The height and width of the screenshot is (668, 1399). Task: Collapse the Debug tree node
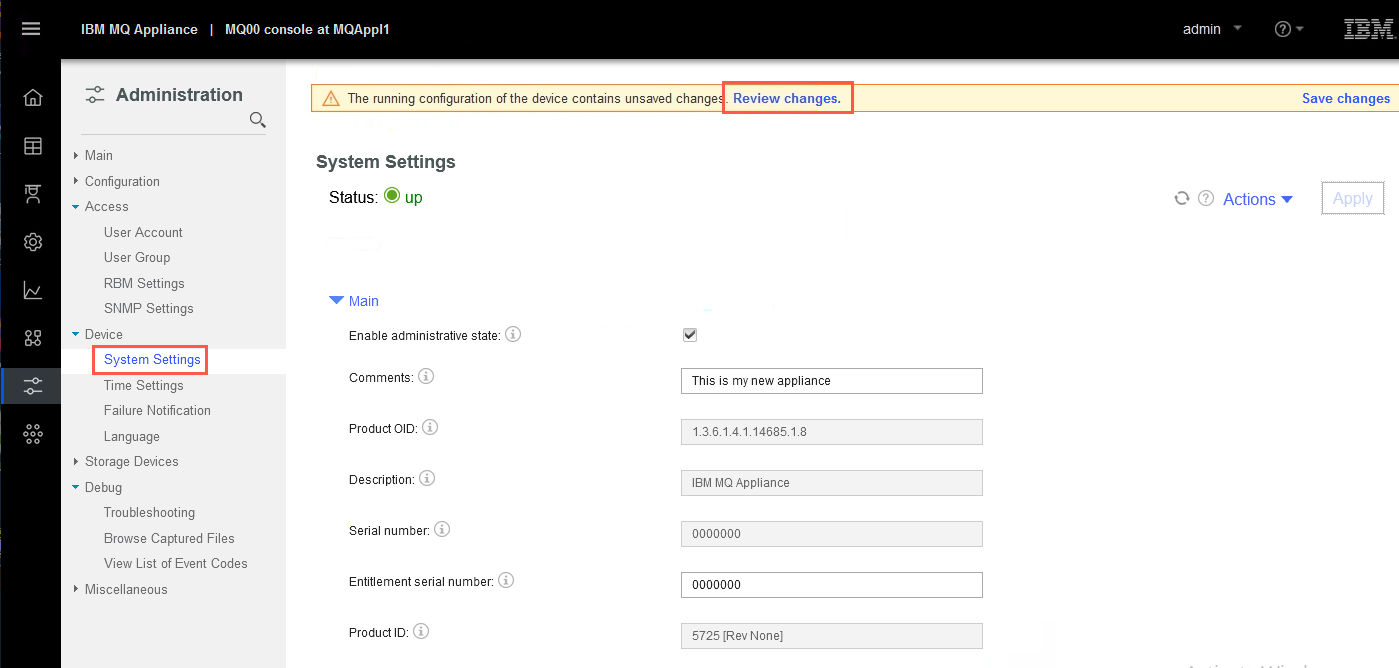pos(76,488)
